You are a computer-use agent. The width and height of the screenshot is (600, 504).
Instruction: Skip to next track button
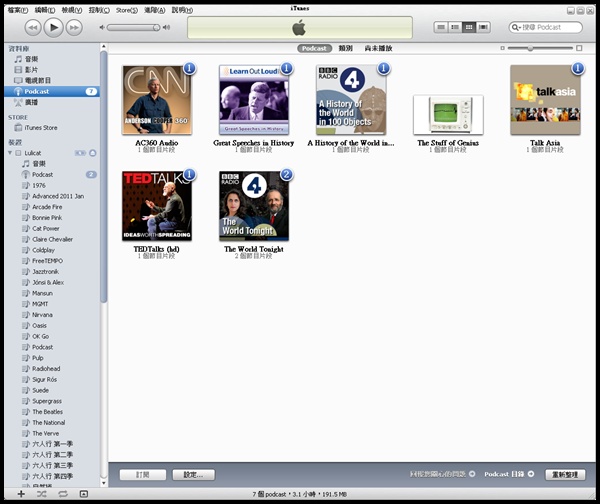pos(74,28)
